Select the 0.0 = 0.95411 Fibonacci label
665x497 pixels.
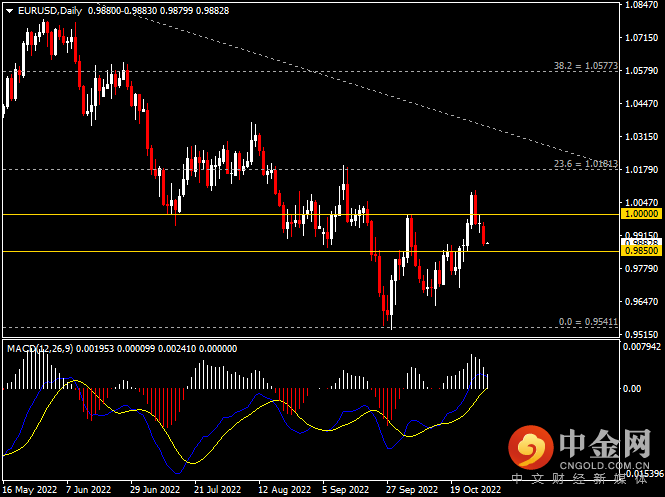(x=588, y=322)
